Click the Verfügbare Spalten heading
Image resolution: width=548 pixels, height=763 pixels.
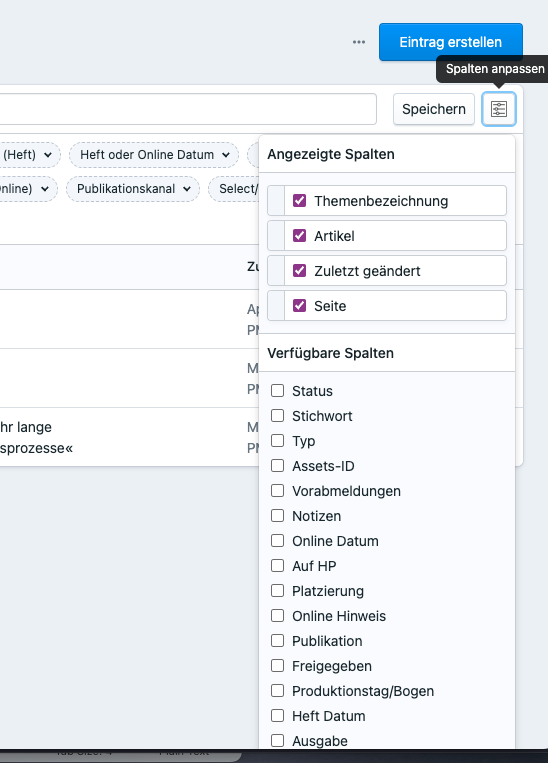coord(330,353)
